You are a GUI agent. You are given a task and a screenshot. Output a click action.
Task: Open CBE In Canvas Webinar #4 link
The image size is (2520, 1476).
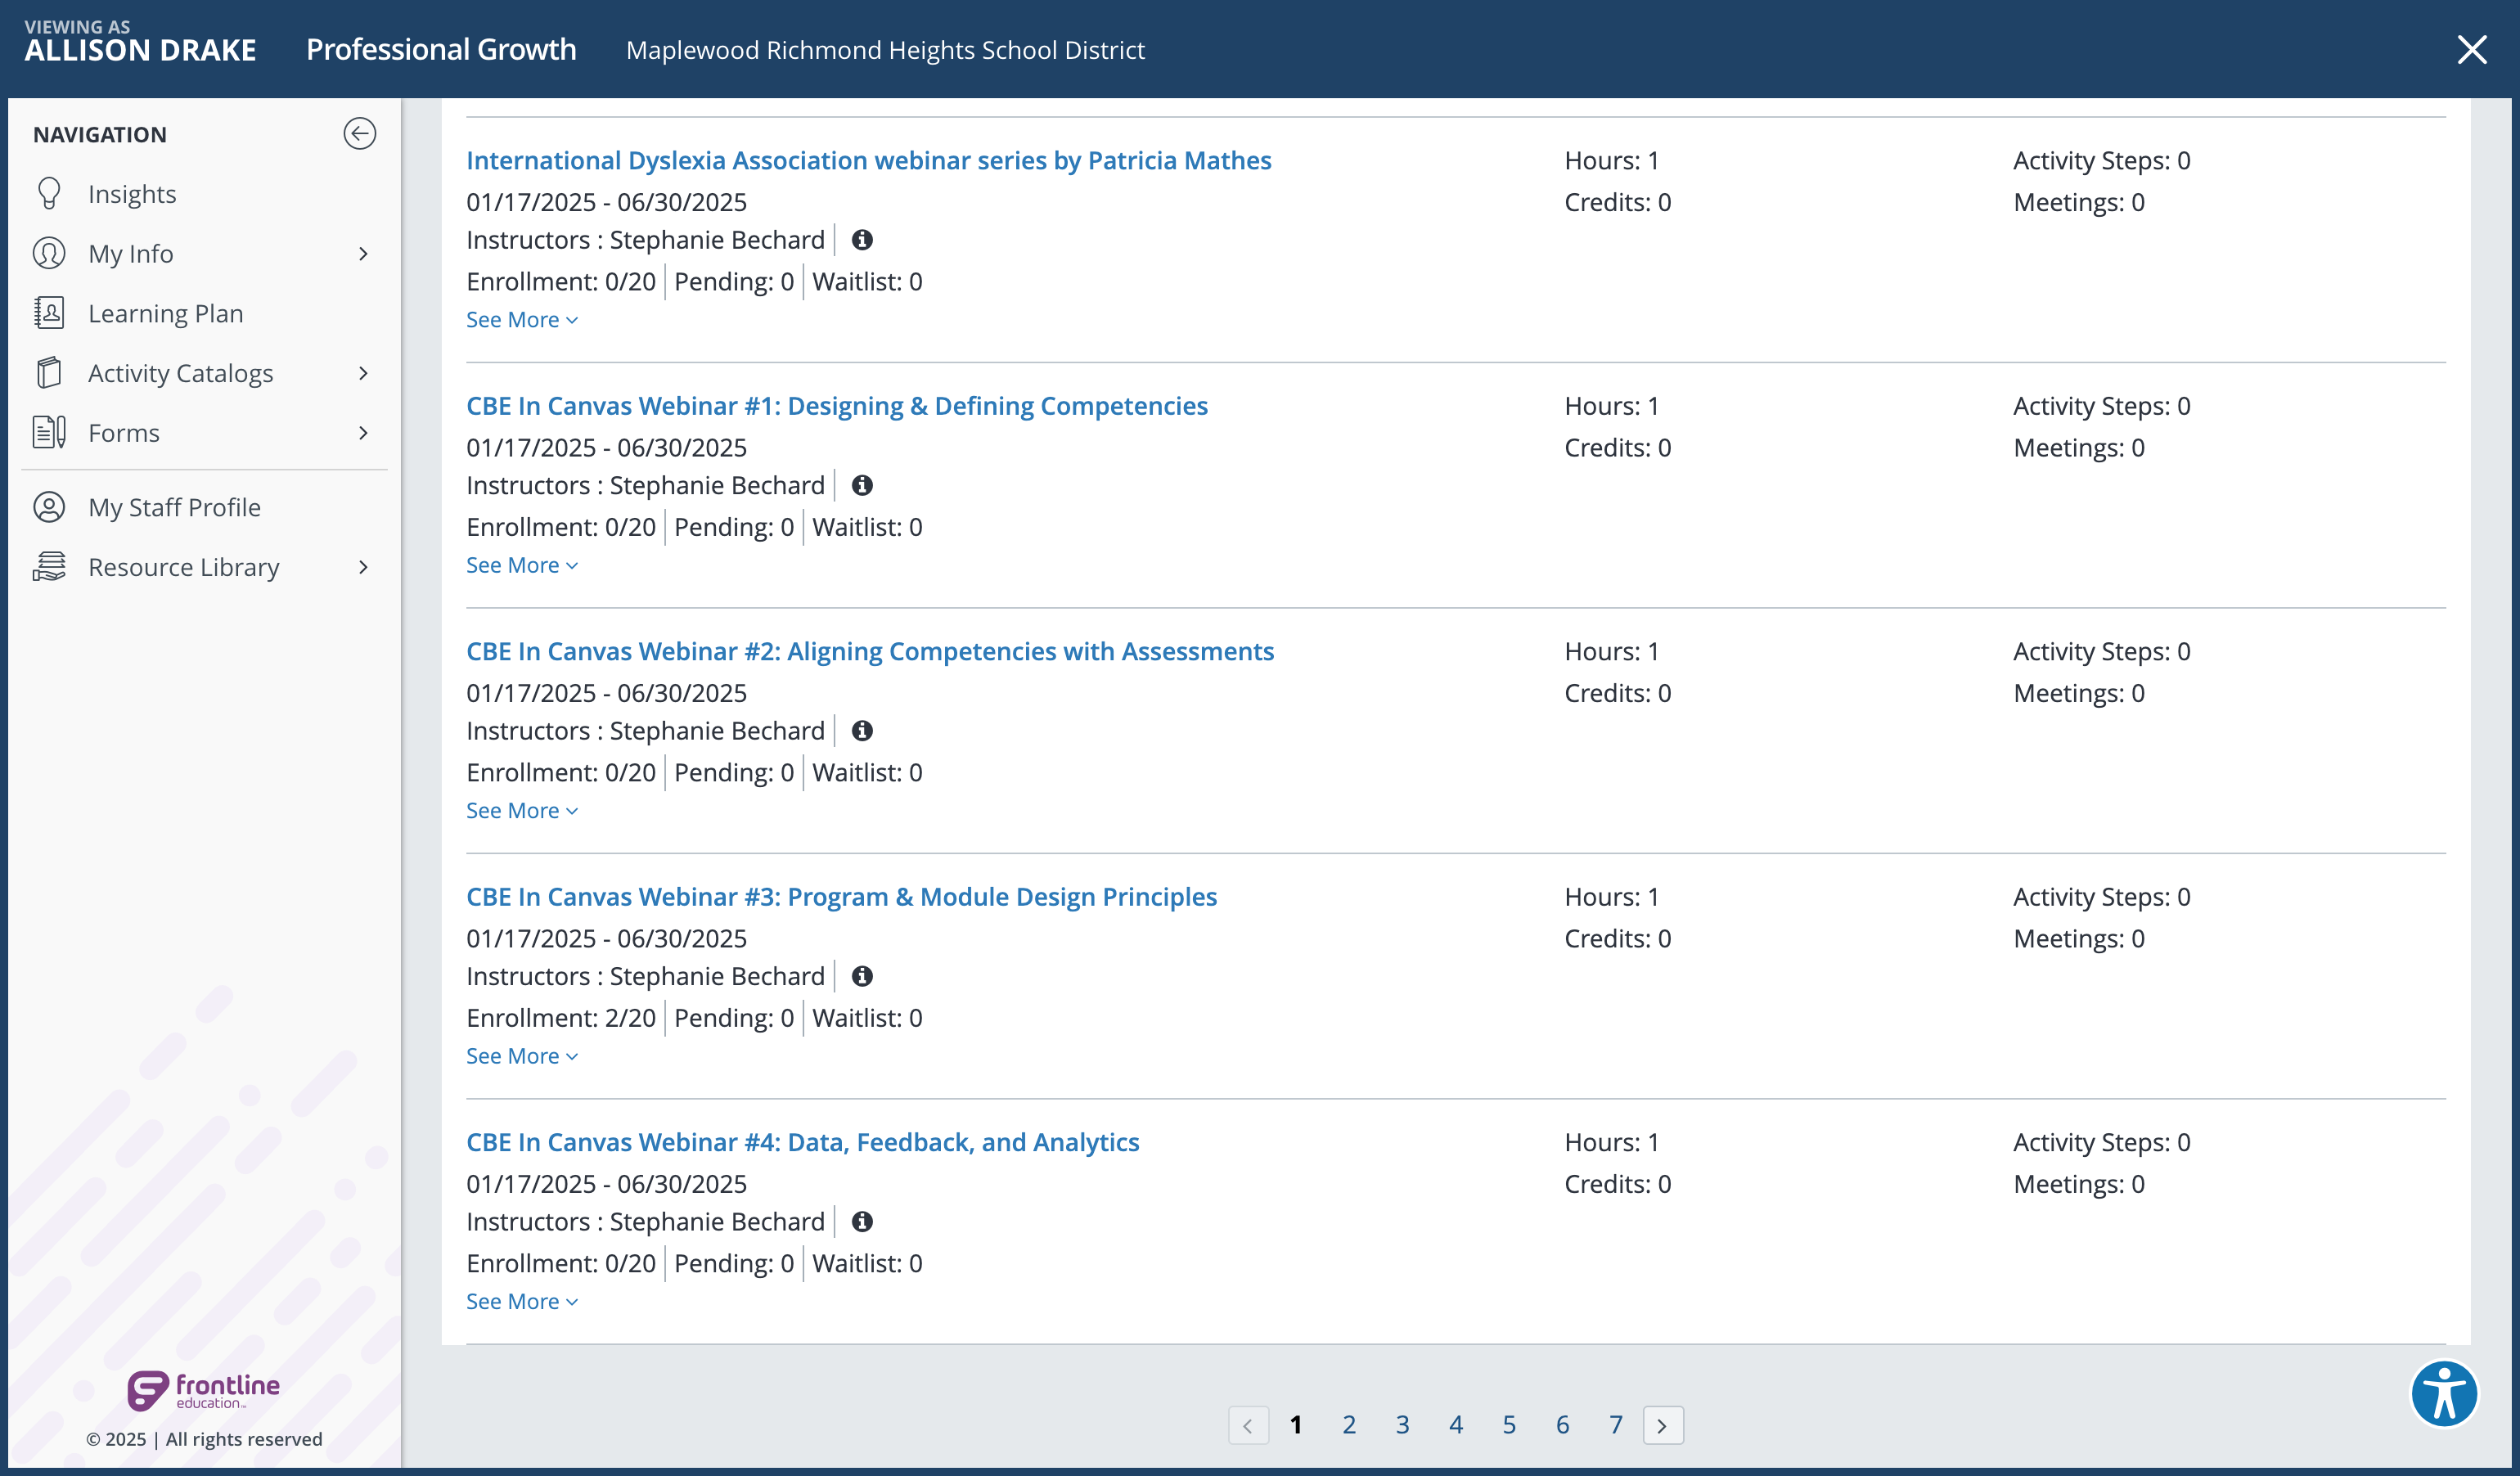(x=803, y=1142)
